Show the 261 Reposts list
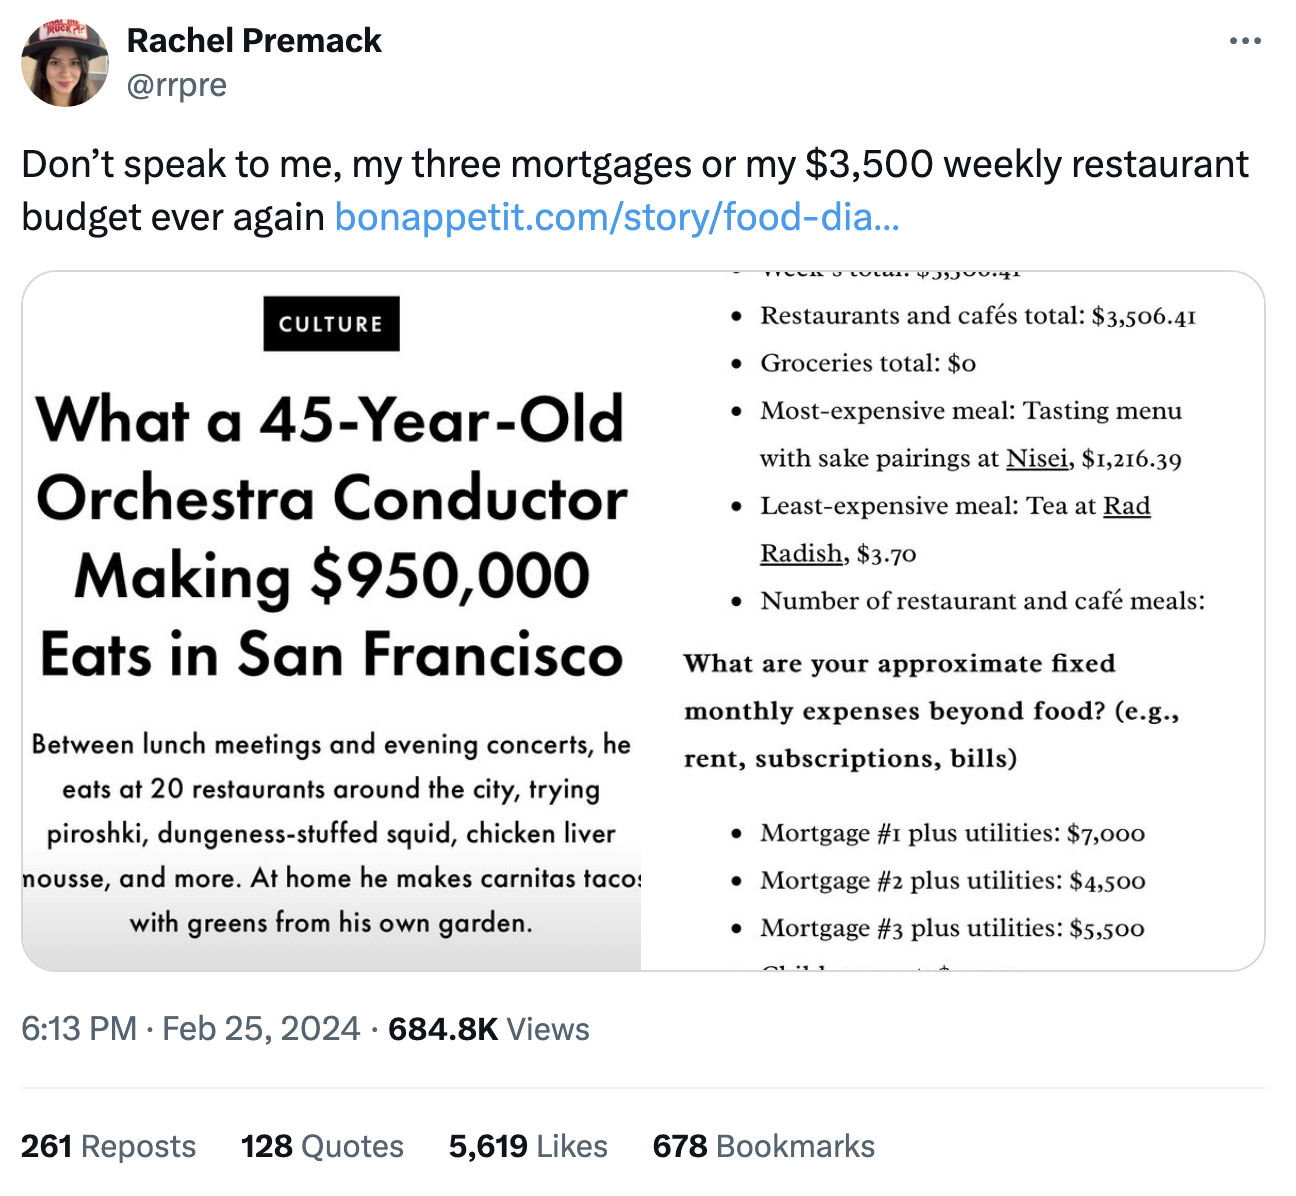This screenshot has height=1196, width=1296. click(x=108, y=1146)
